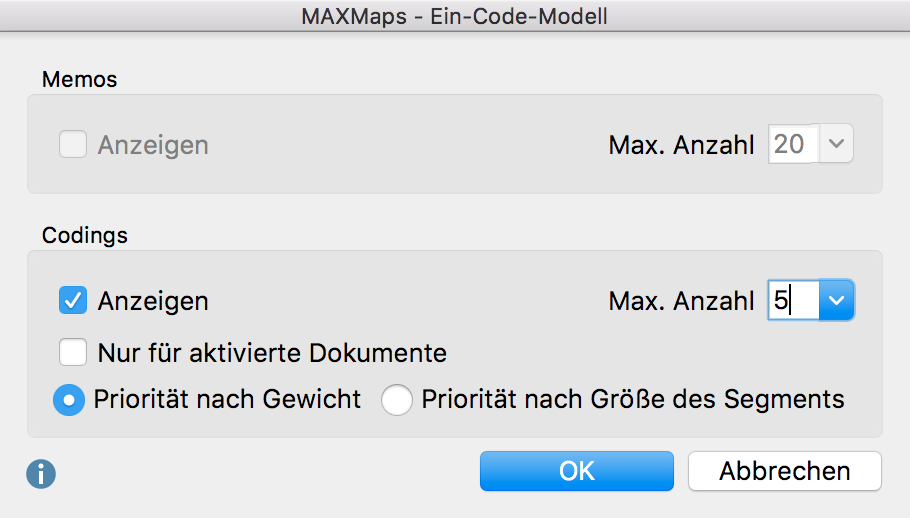
Task: Click the Priorität nach Gewicht label text
Action: tap(227, 399)
